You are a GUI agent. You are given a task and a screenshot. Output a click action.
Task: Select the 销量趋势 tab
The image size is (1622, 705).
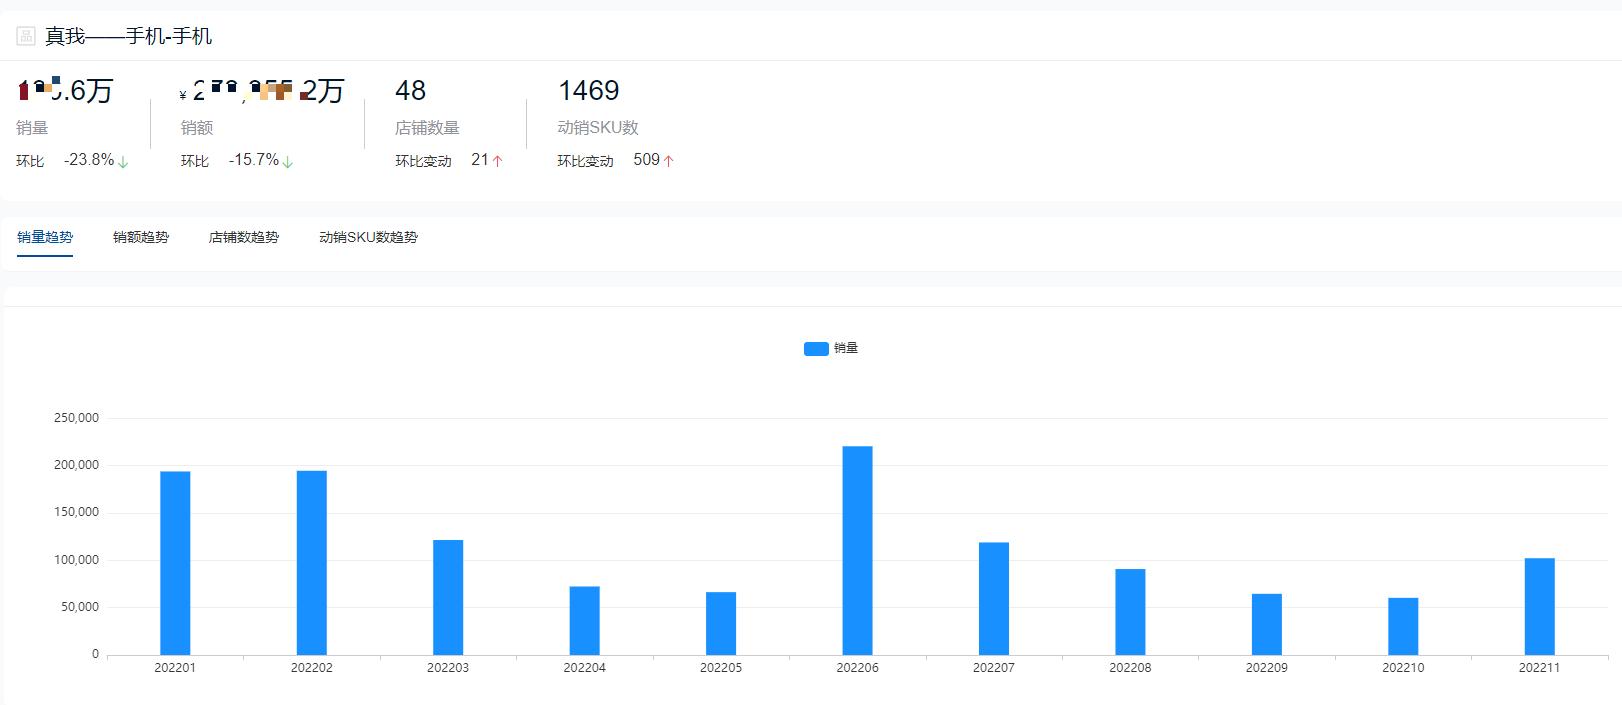tap(45, 237)
